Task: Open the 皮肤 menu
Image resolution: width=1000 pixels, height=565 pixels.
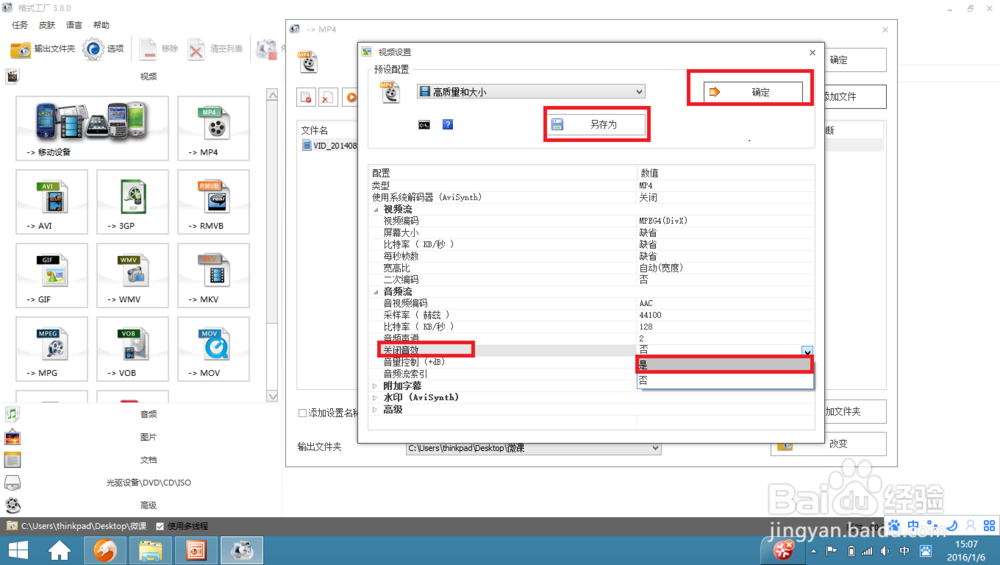Action: 47,25
